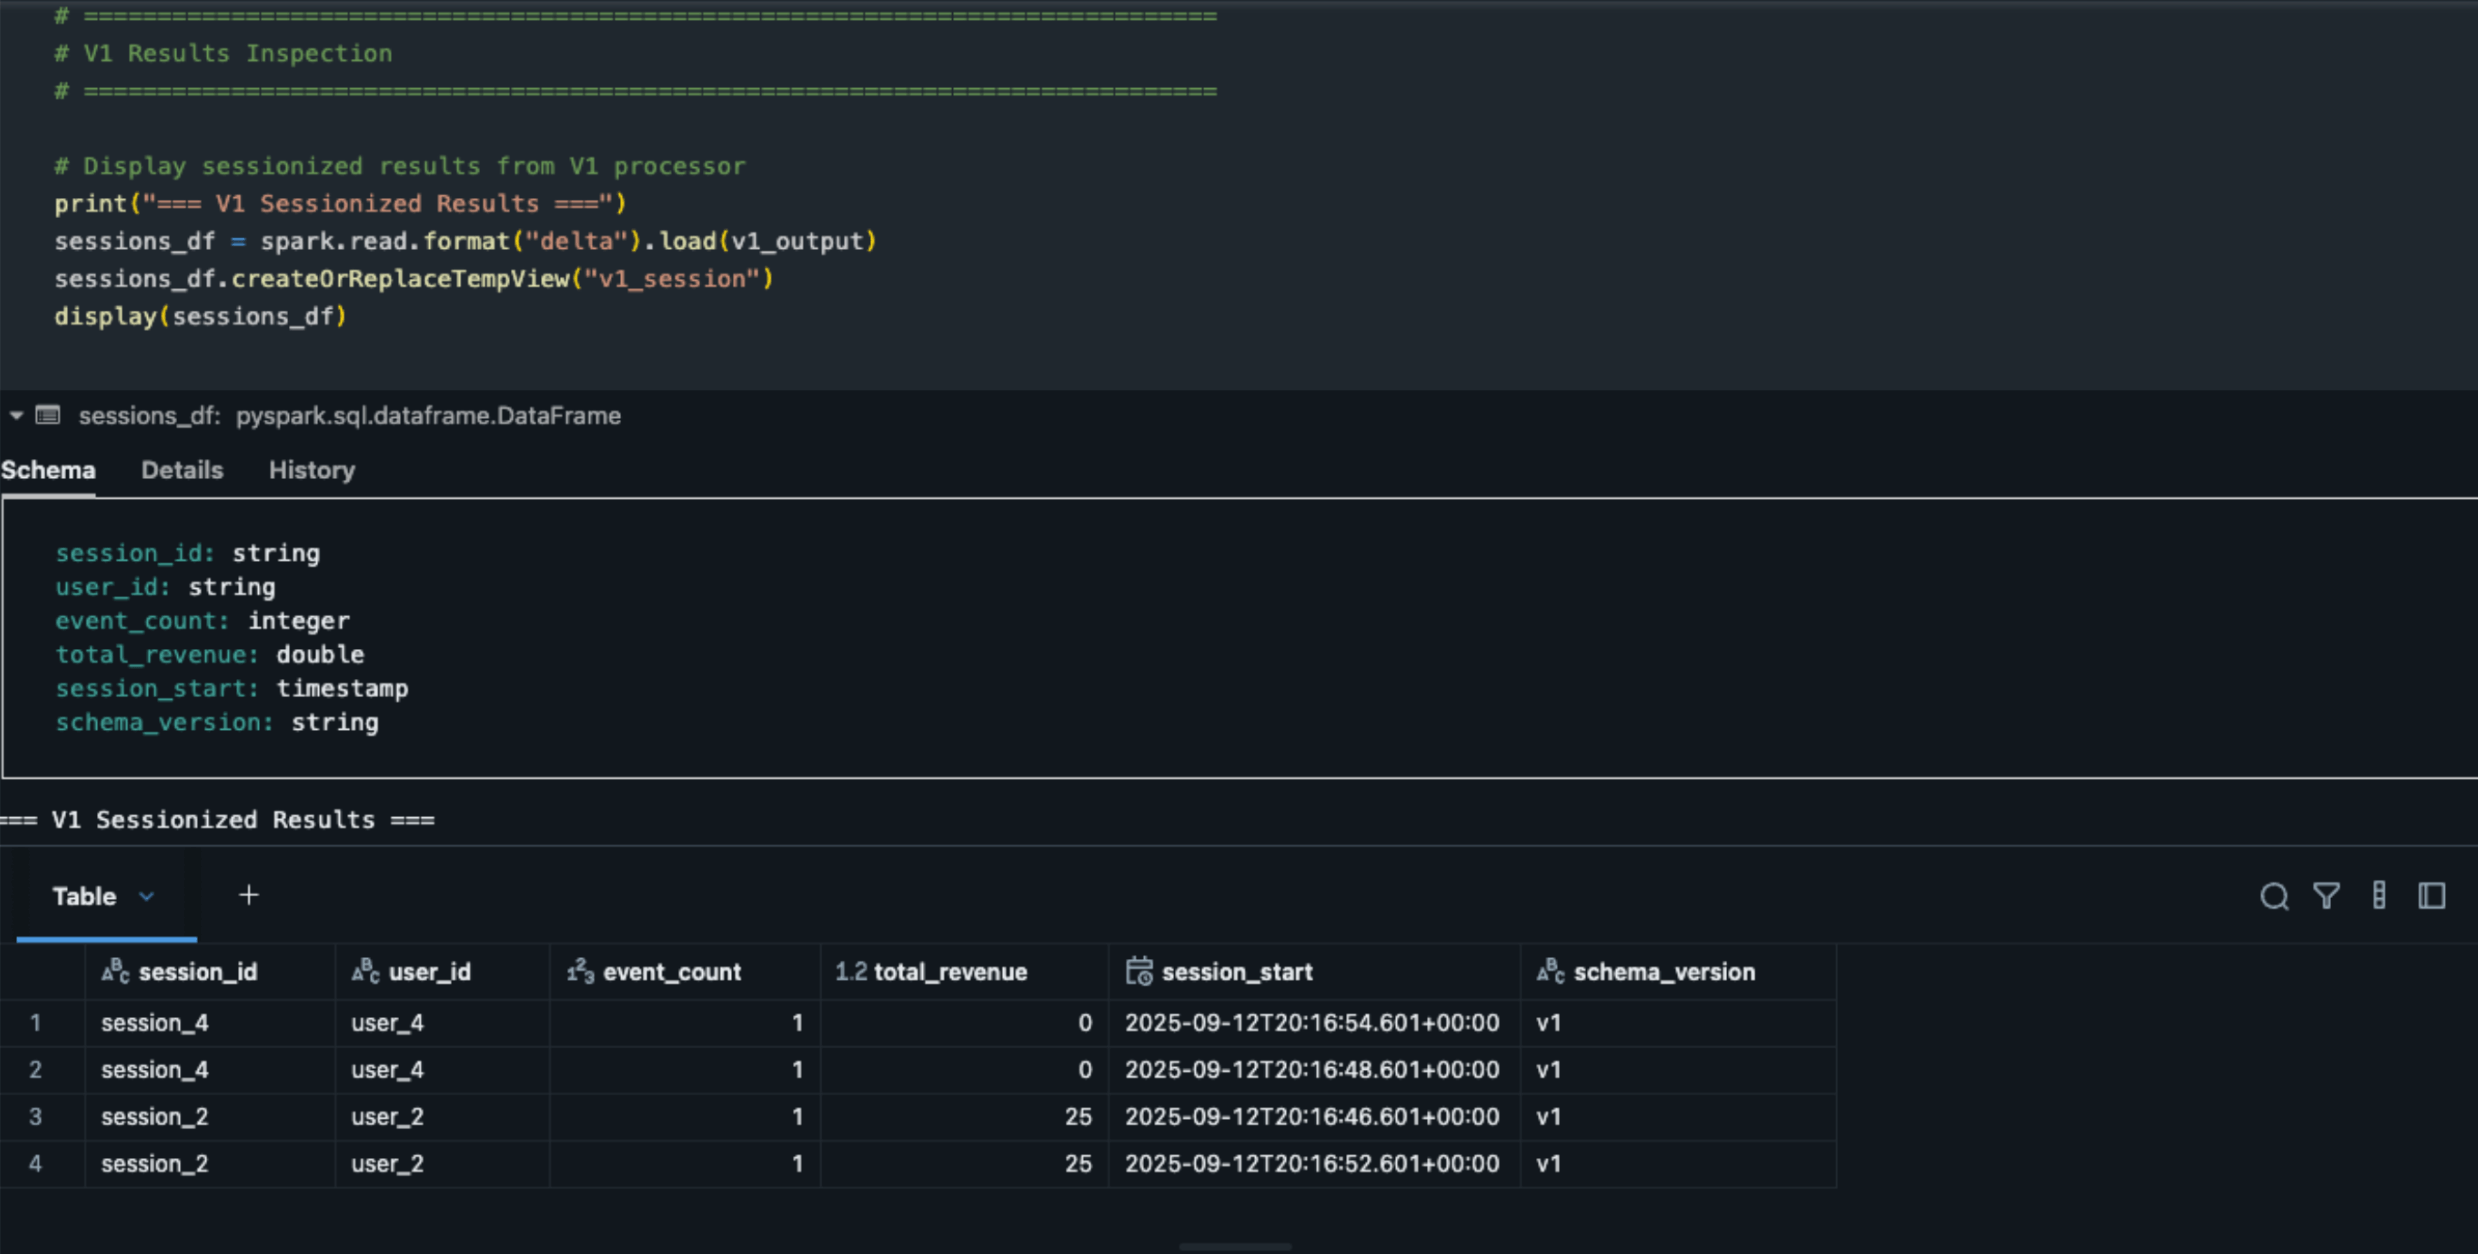Click the plus icon to add visualization
The width and height of the screenshot is (2478, 1254).
coord(249,895)
